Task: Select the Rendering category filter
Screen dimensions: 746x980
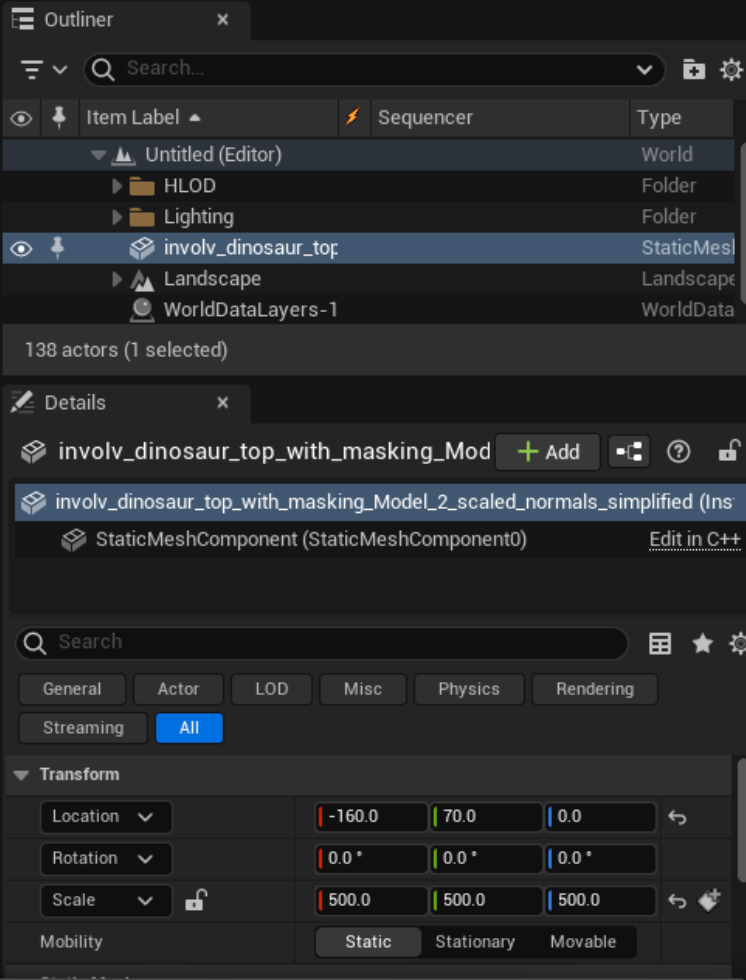Action: pyautogui.click(x=594, y=689)
